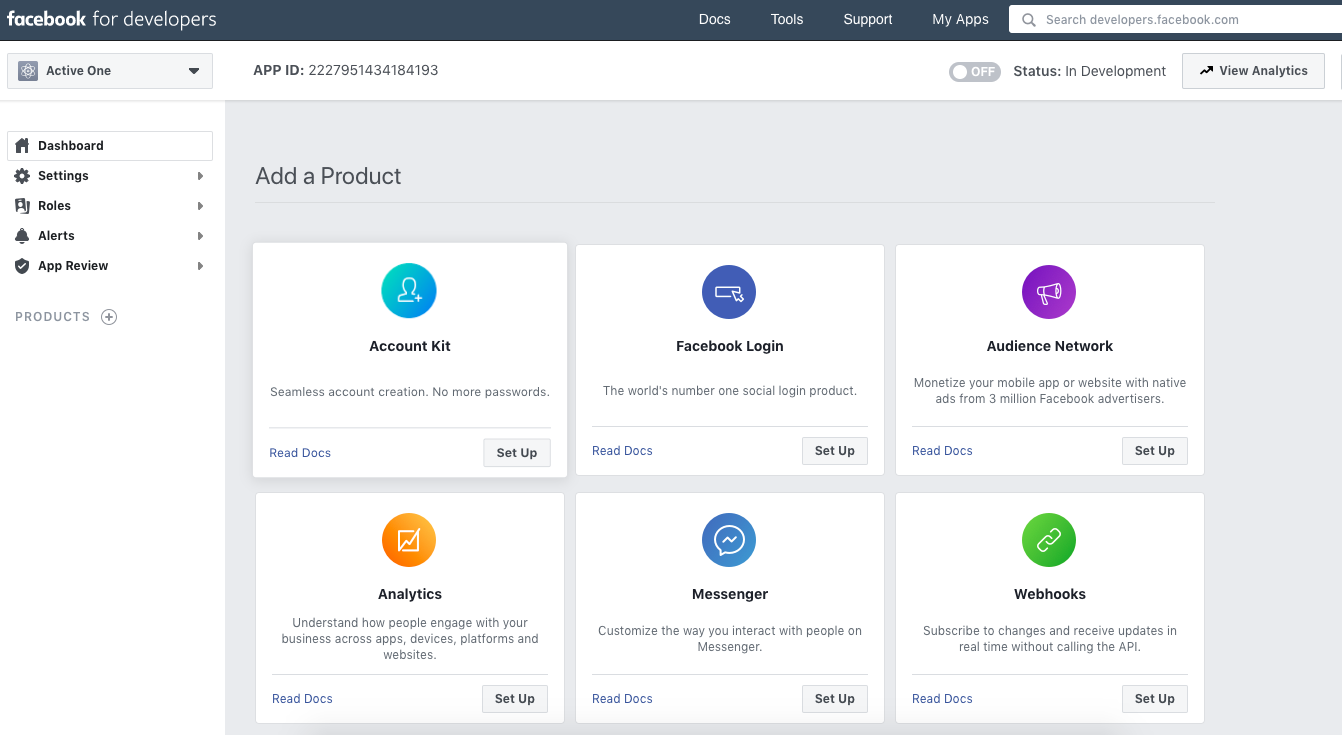Click the Alerts bell icon

click(22, 236)
